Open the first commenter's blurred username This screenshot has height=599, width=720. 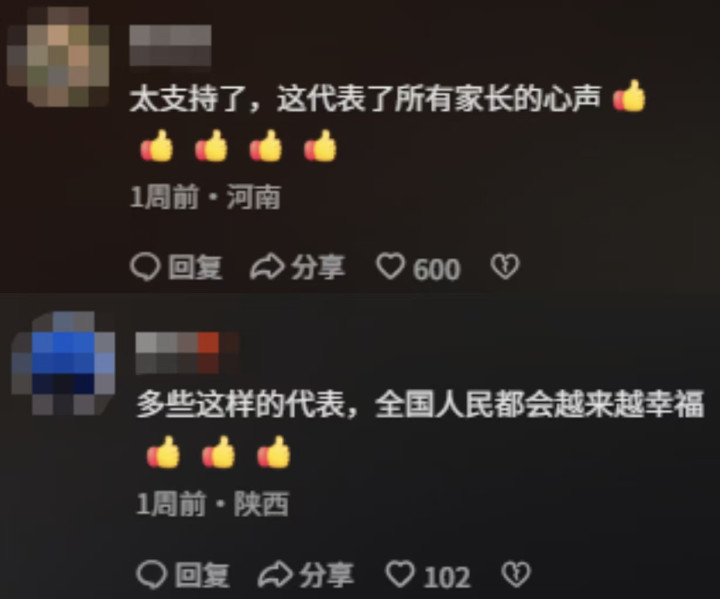click(170, 45)
